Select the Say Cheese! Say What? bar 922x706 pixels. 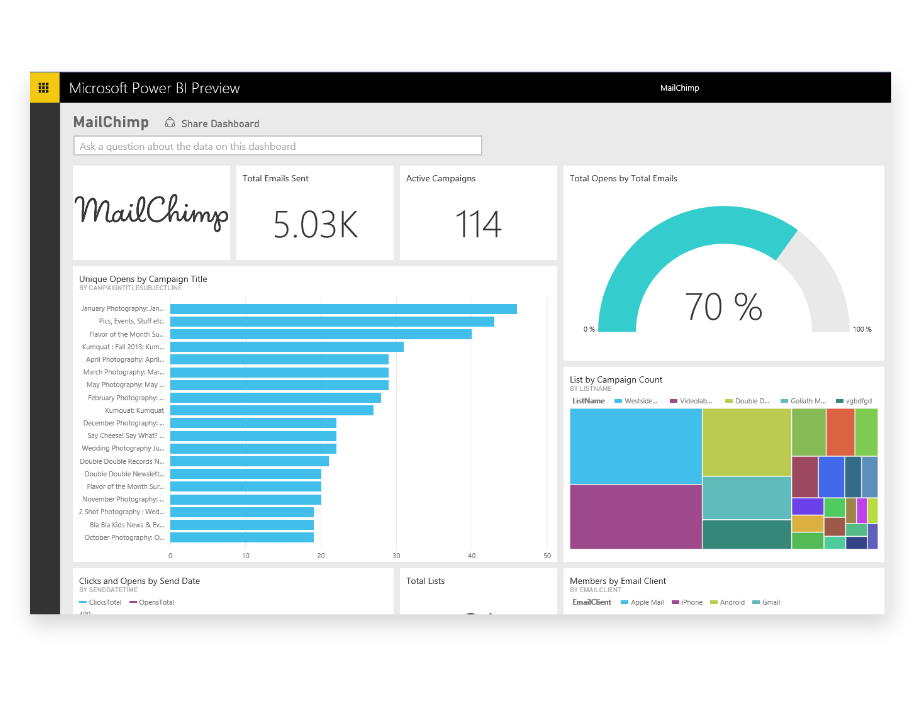(253, 436)
